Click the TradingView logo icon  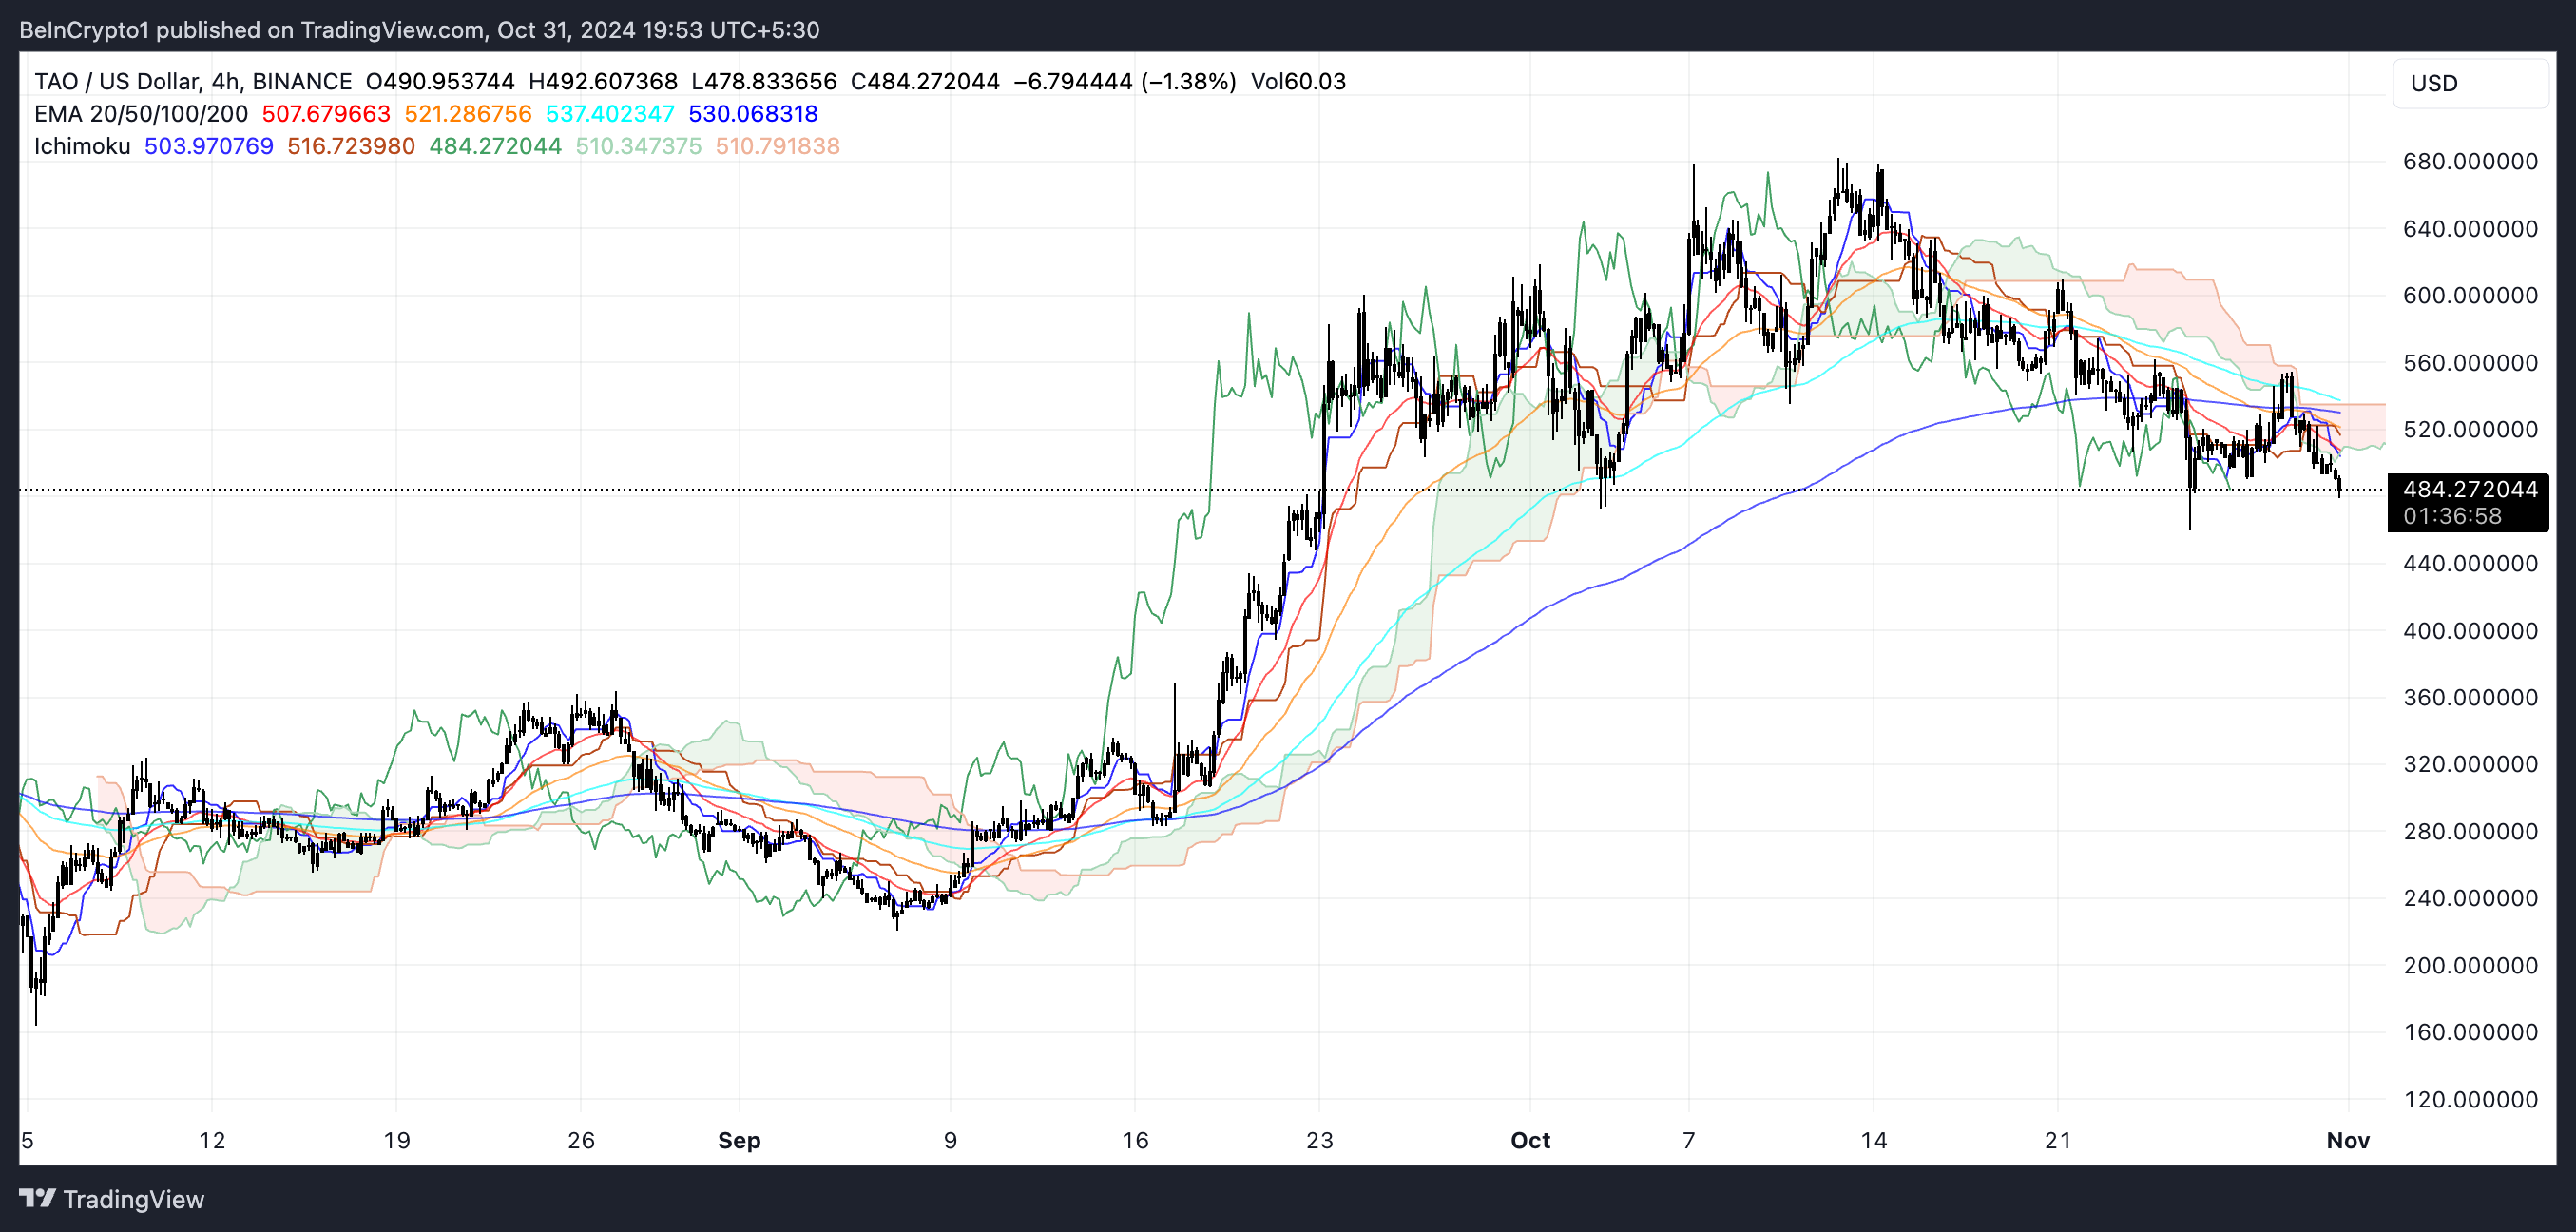point(37,1198)
